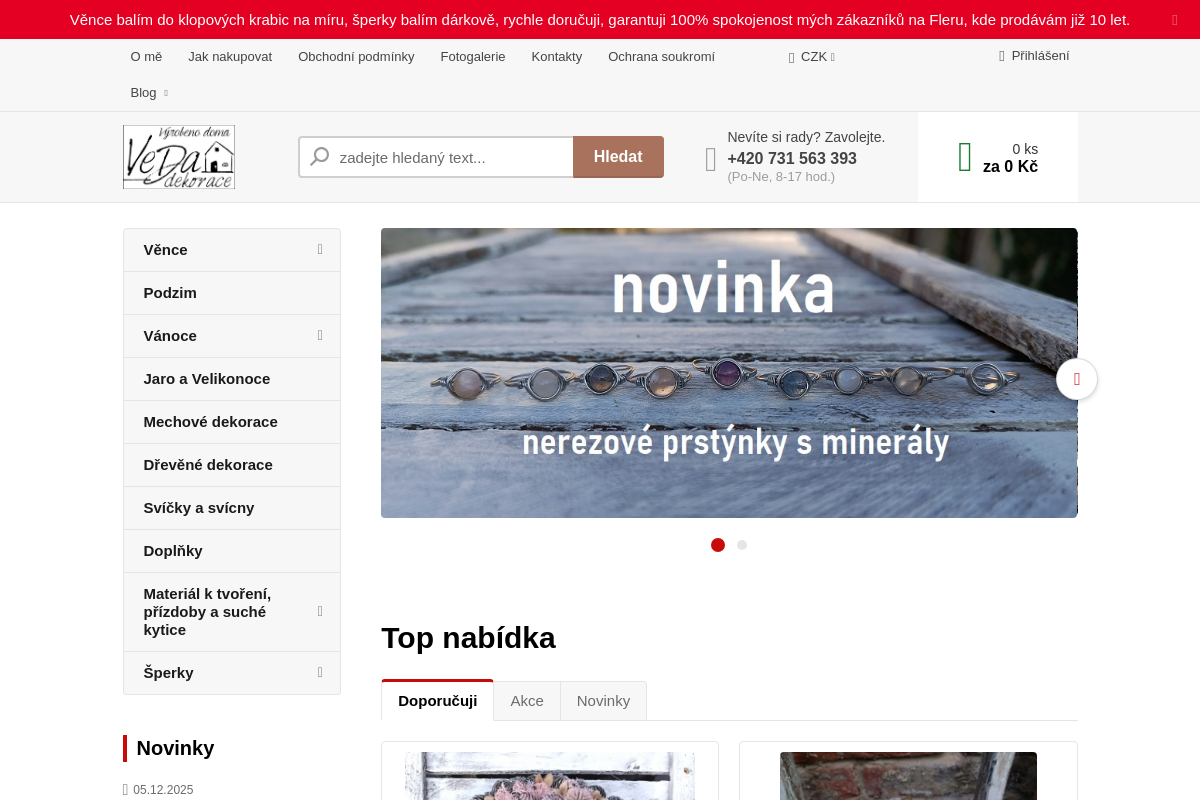Call the +420 731 563 393 phone link

[x=791, y=158]
